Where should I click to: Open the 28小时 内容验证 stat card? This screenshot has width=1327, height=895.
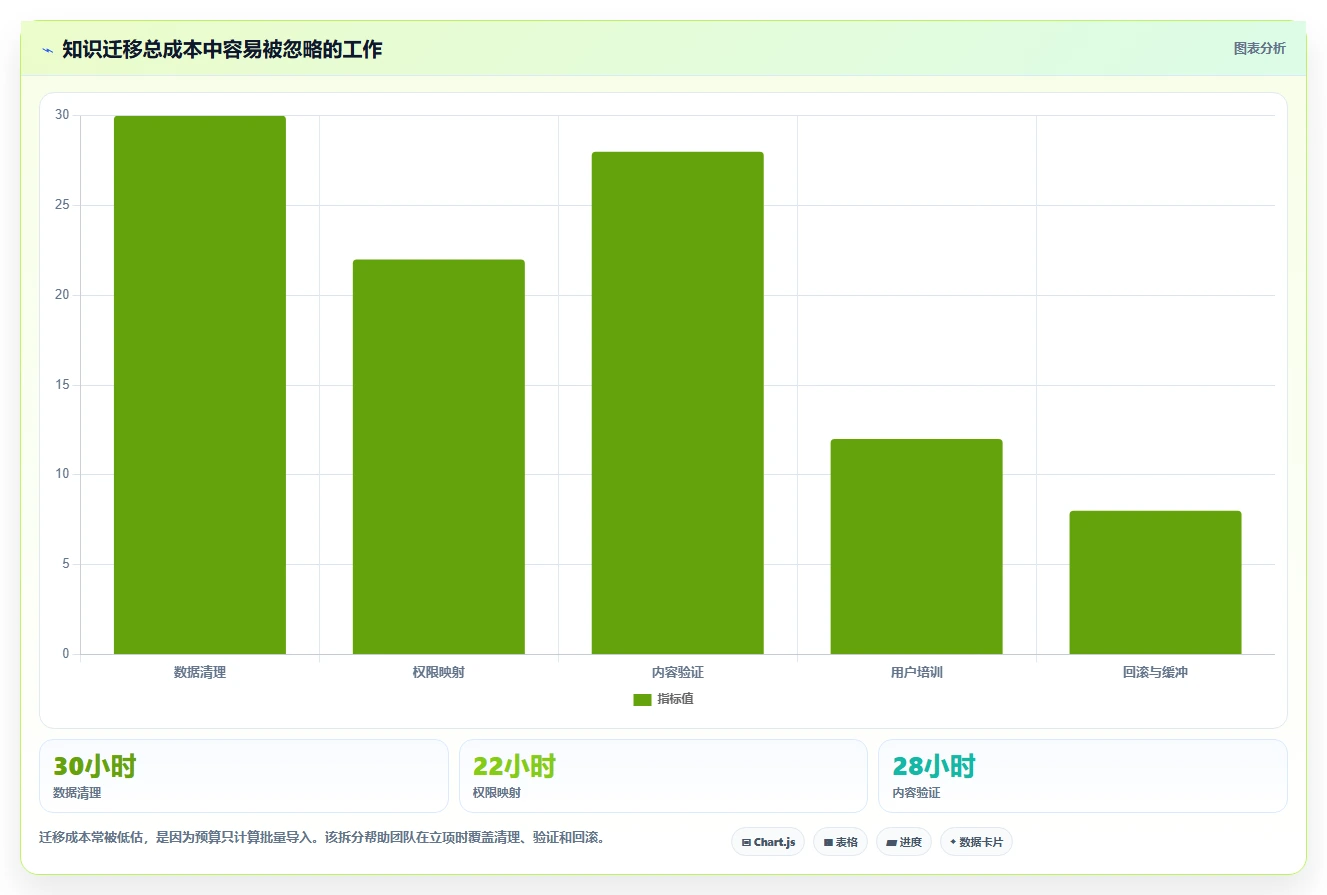tap(1083, 776)
